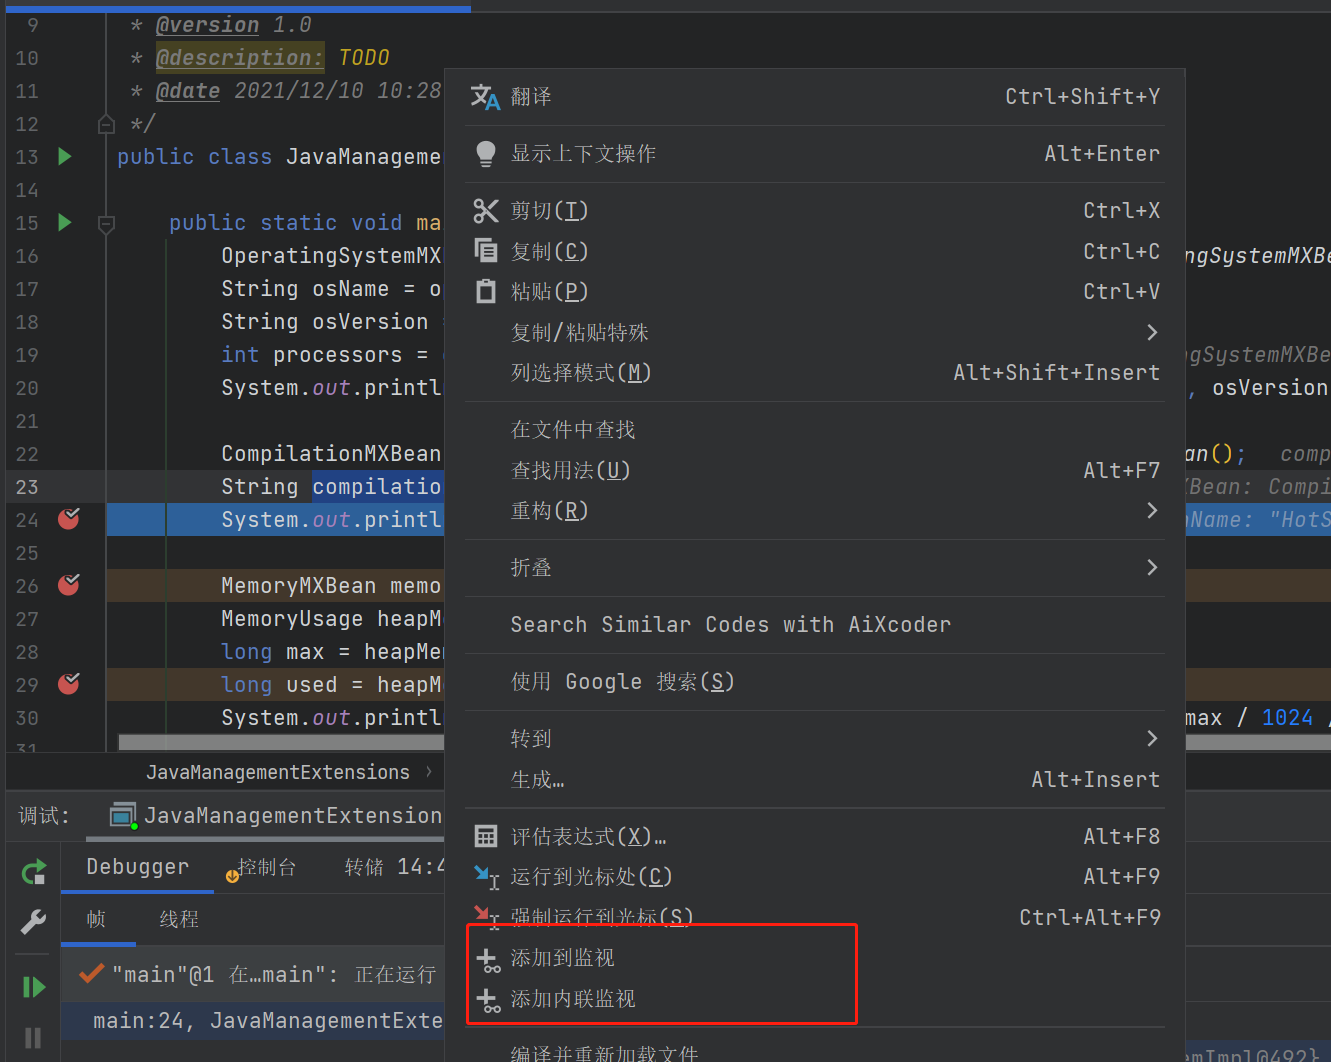Switch to the 线程 tab
1331x1062 pixels.
(179, 919)
